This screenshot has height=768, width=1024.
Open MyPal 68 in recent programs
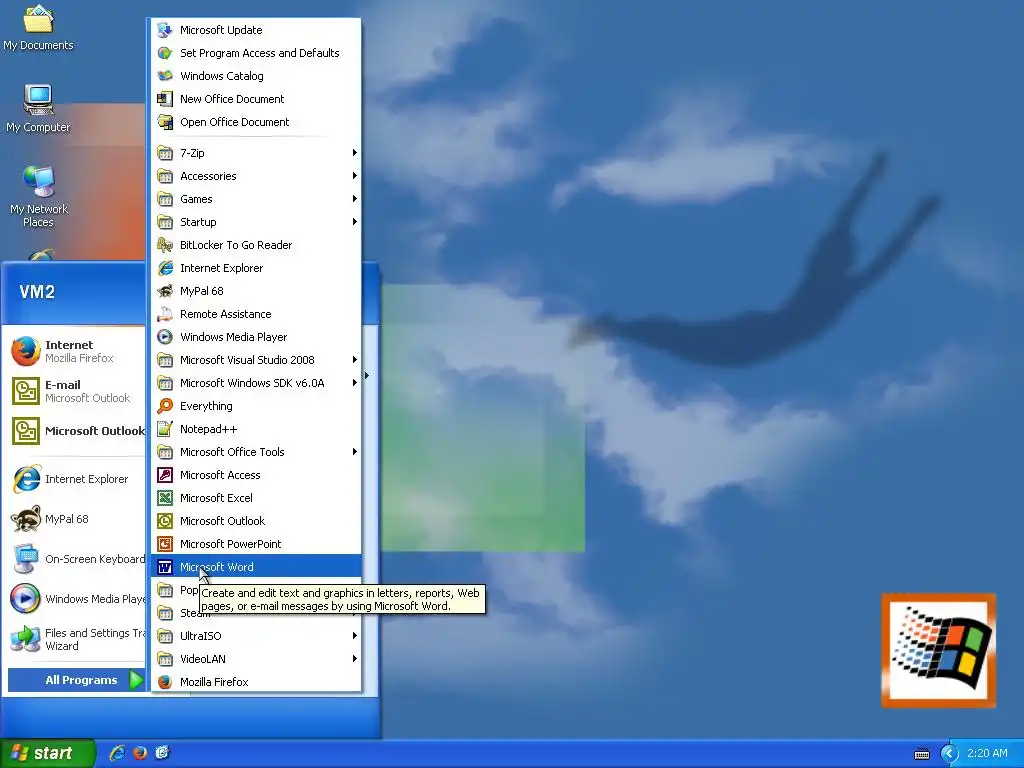pos(77,519)
